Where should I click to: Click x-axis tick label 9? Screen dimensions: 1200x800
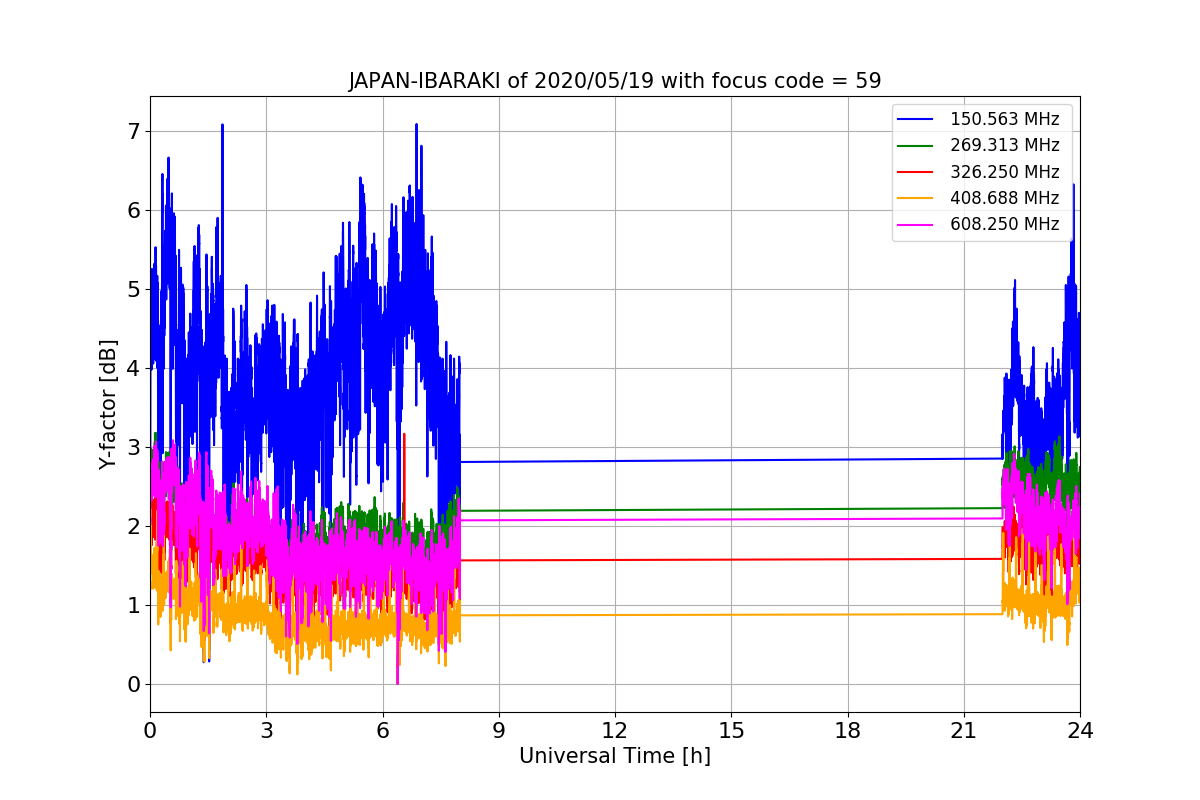499,731
